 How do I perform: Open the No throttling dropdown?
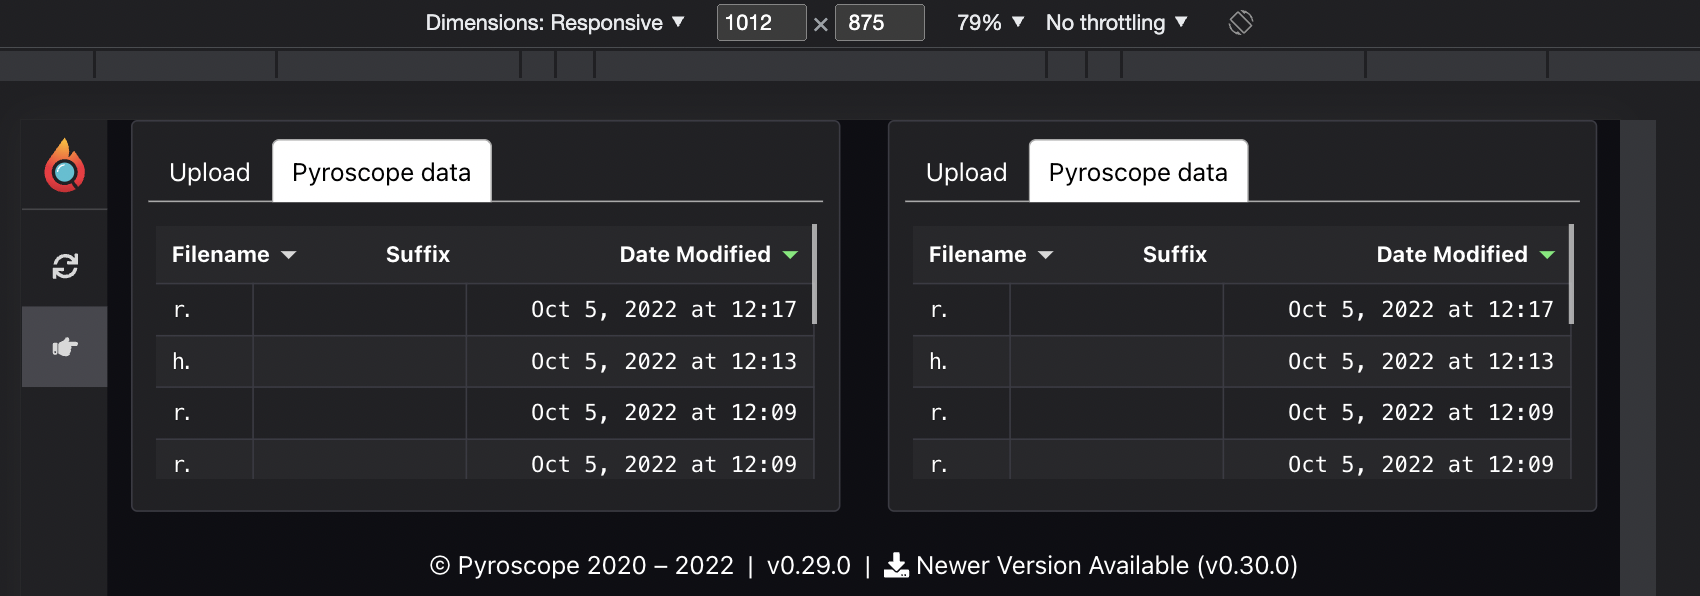pos(1116,22)
